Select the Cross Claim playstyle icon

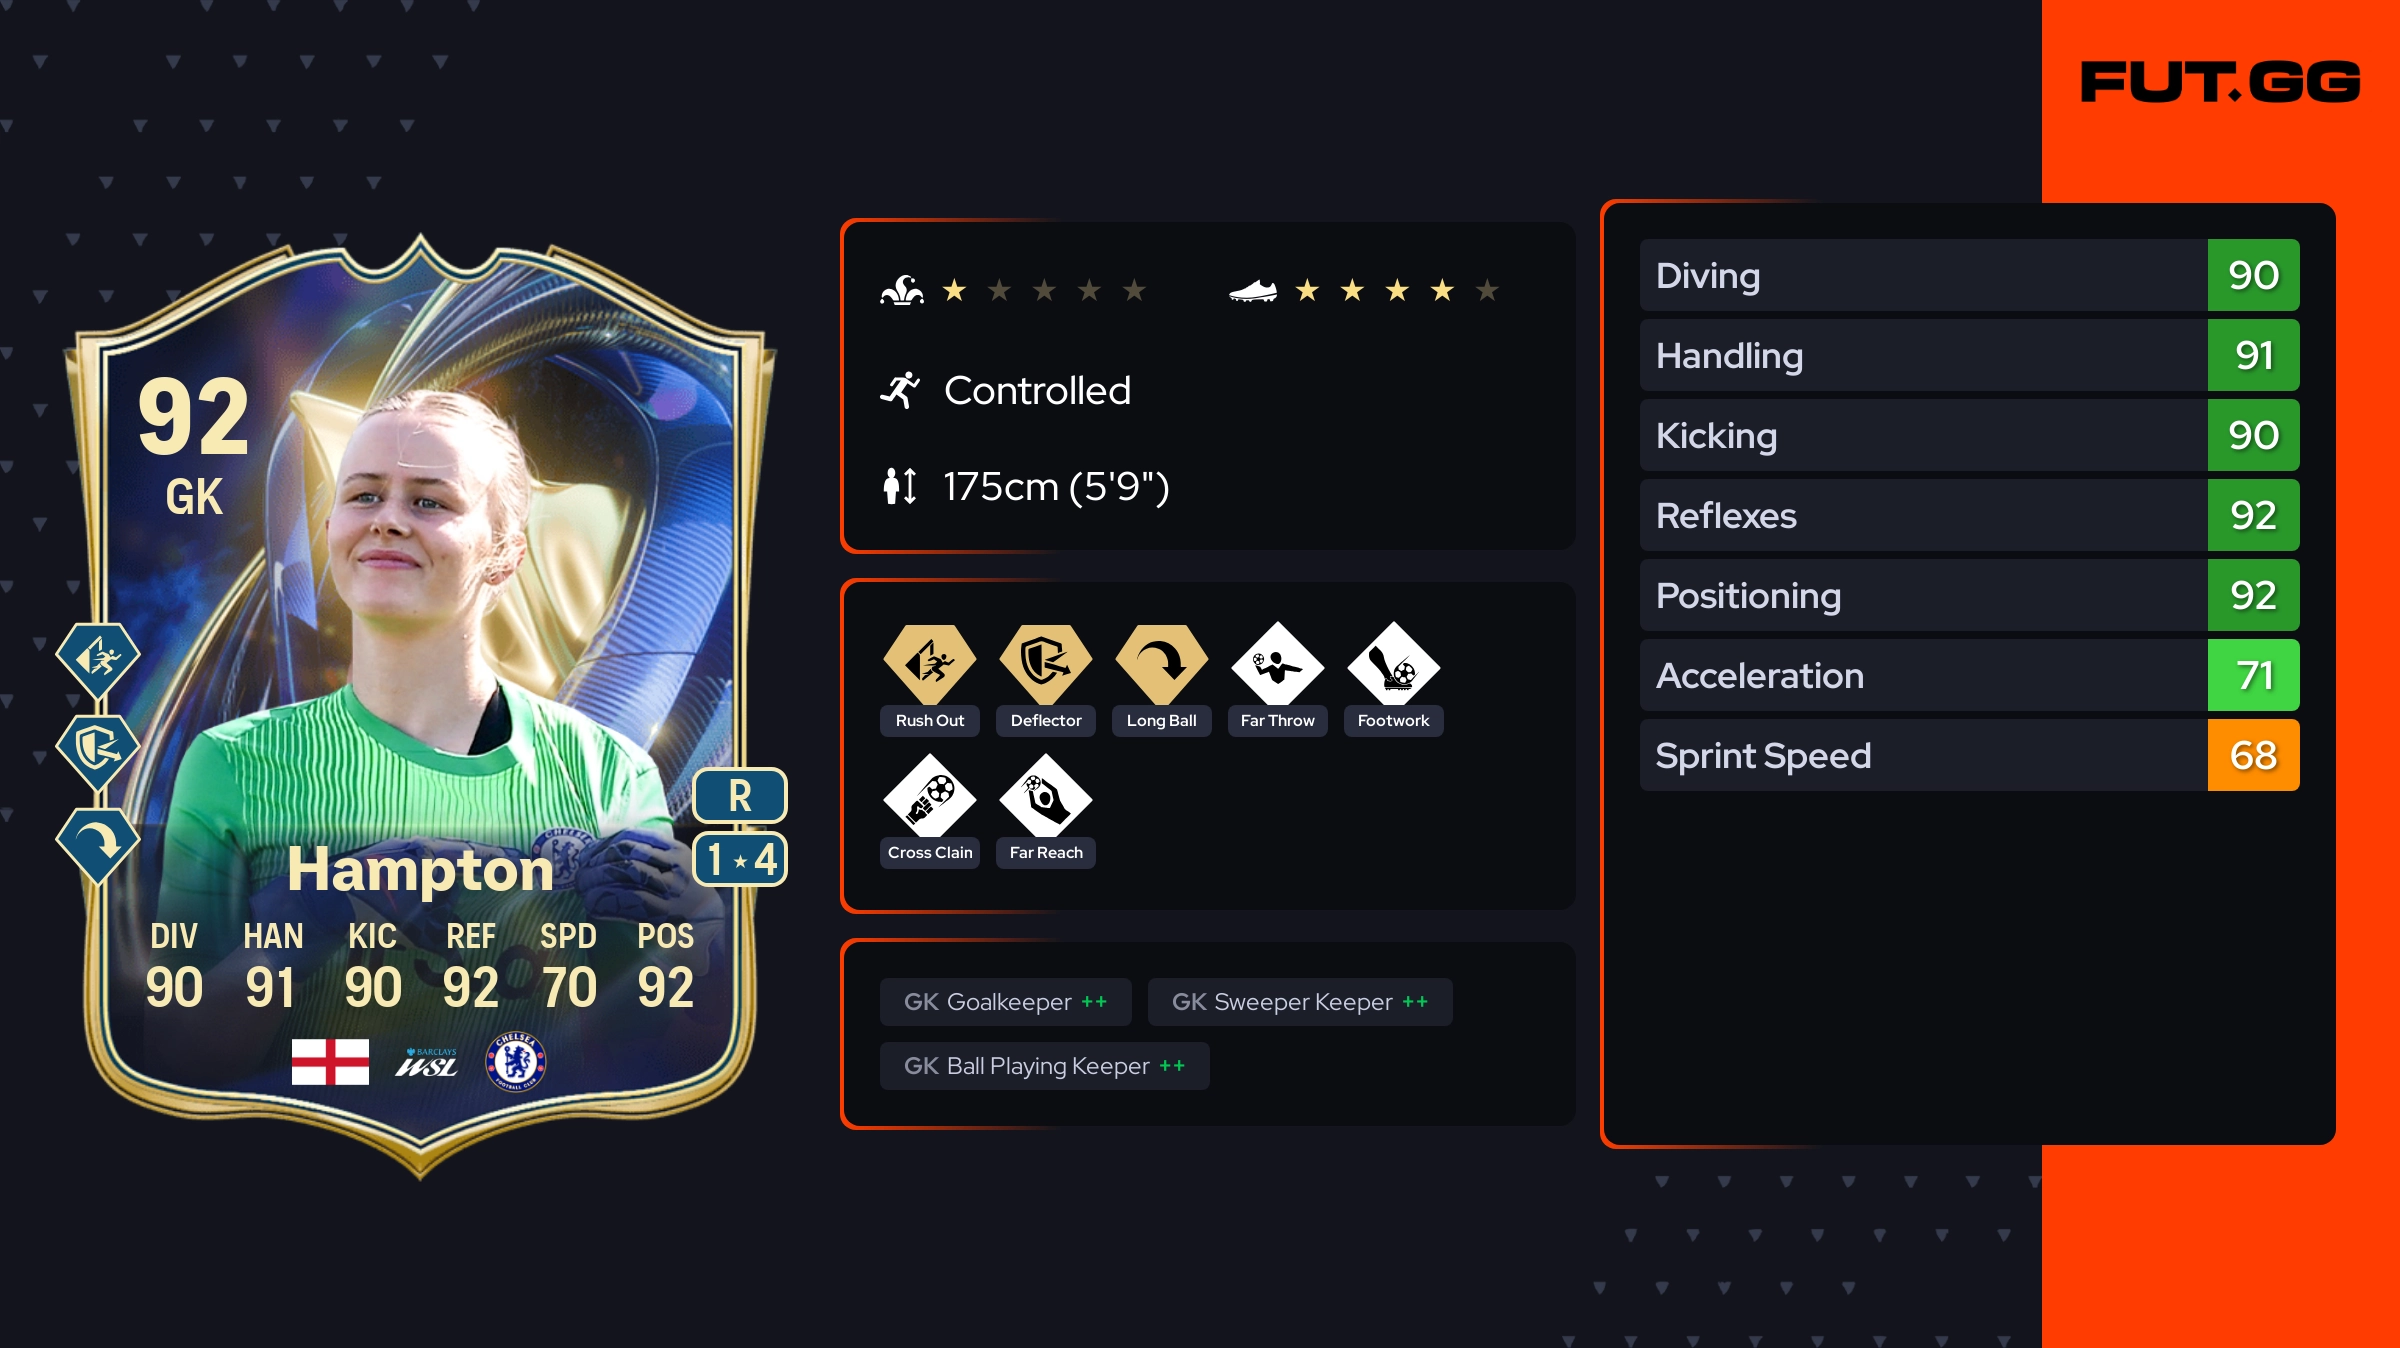(930, 795)
